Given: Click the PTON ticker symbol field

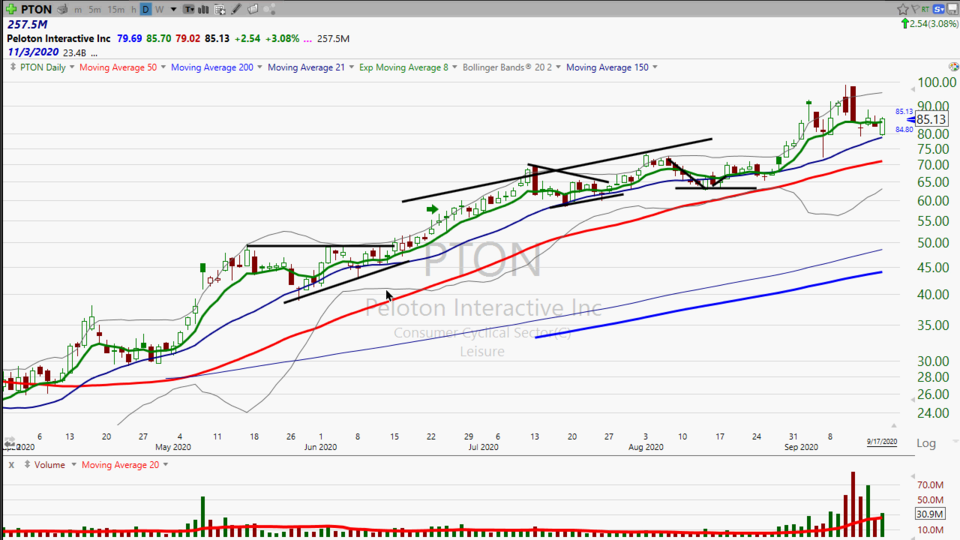Looking at the screenshot, I should click(x=36, y=9).
